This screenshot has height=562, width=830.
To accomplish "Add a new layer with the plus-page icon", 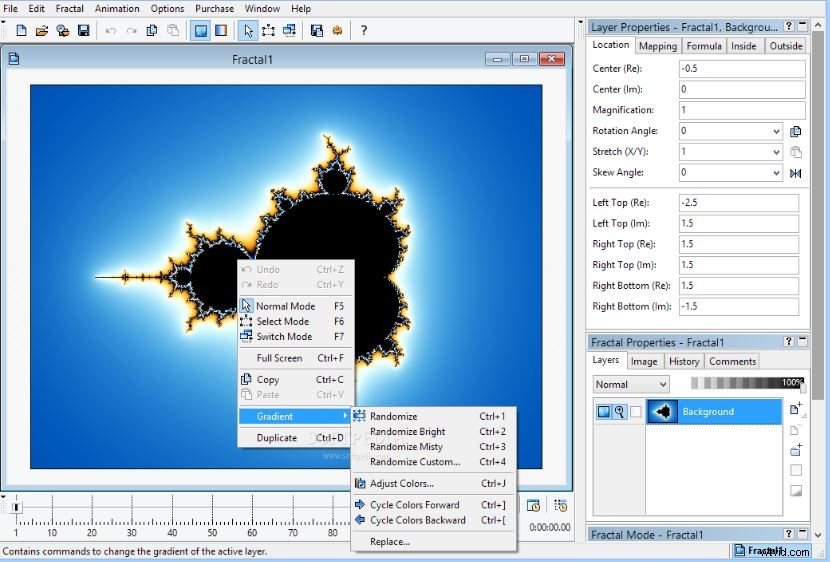I will (796, 409).
